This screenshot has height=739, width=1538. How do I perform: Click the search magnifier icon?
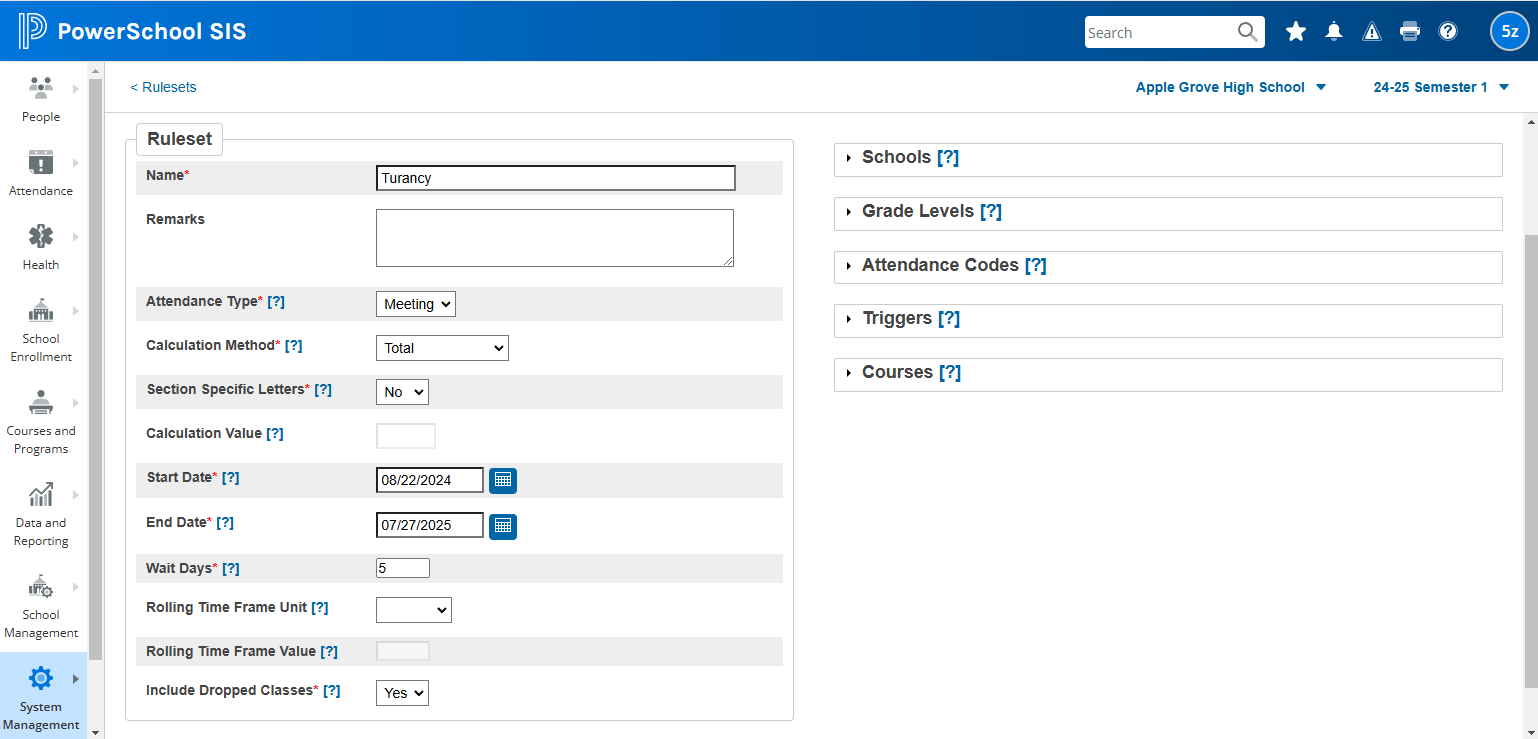click(1247, 32)
